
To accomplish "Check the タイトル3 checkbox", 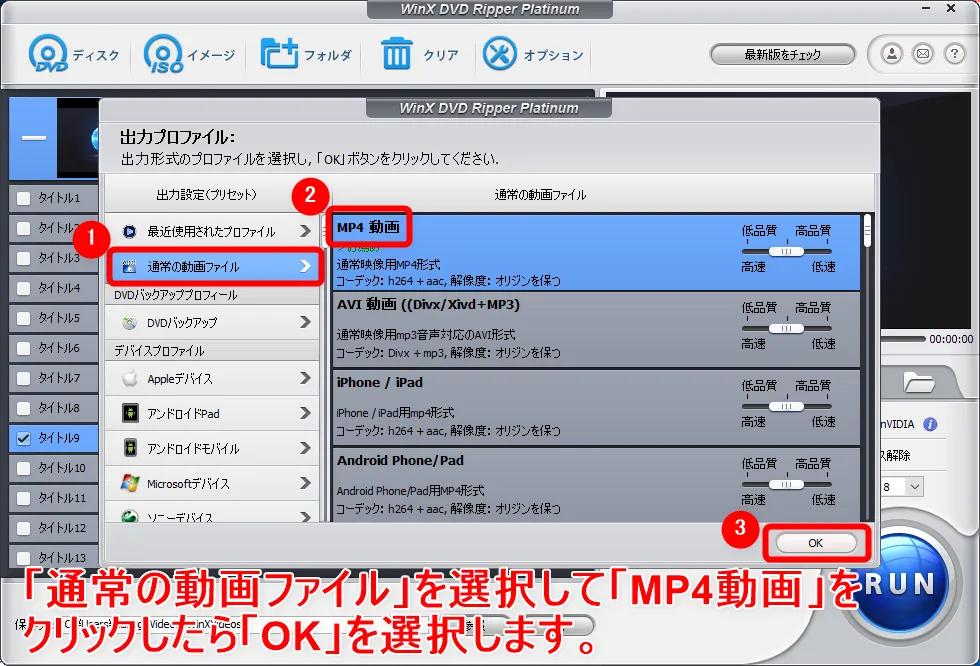I will coord(23,258).
